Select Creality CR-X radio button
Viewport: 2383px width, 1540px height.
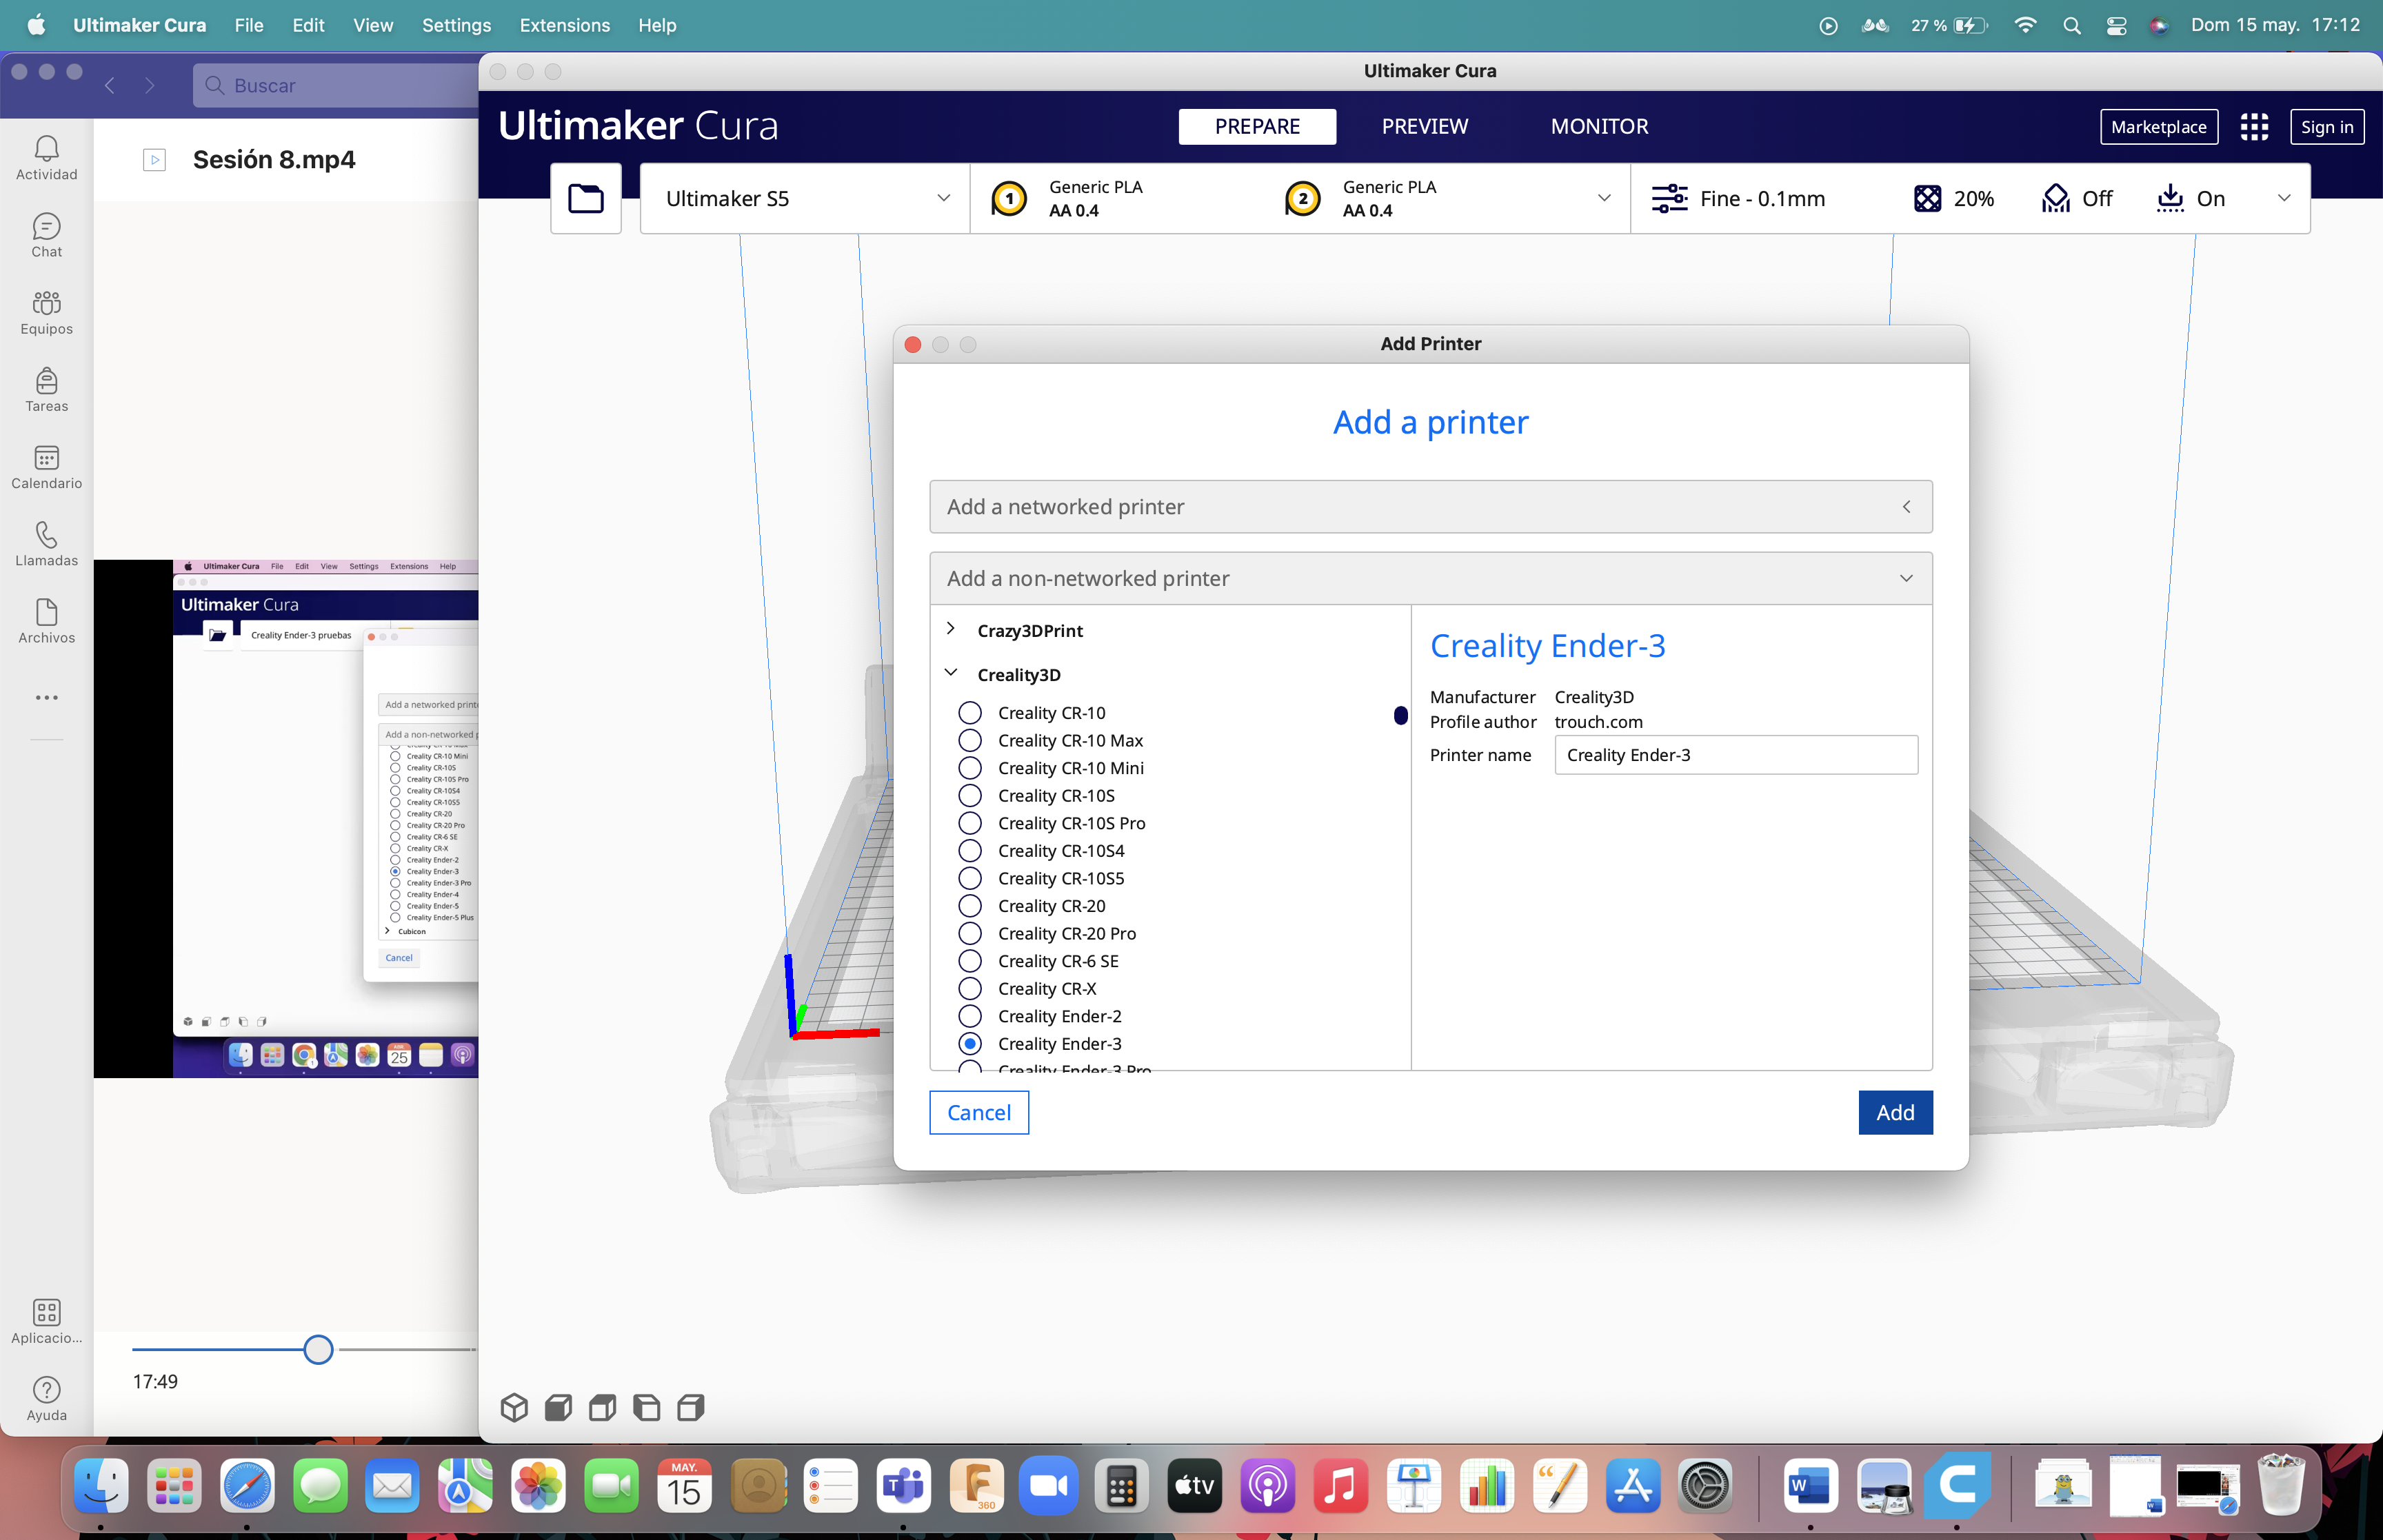click(x=969, y=988)
